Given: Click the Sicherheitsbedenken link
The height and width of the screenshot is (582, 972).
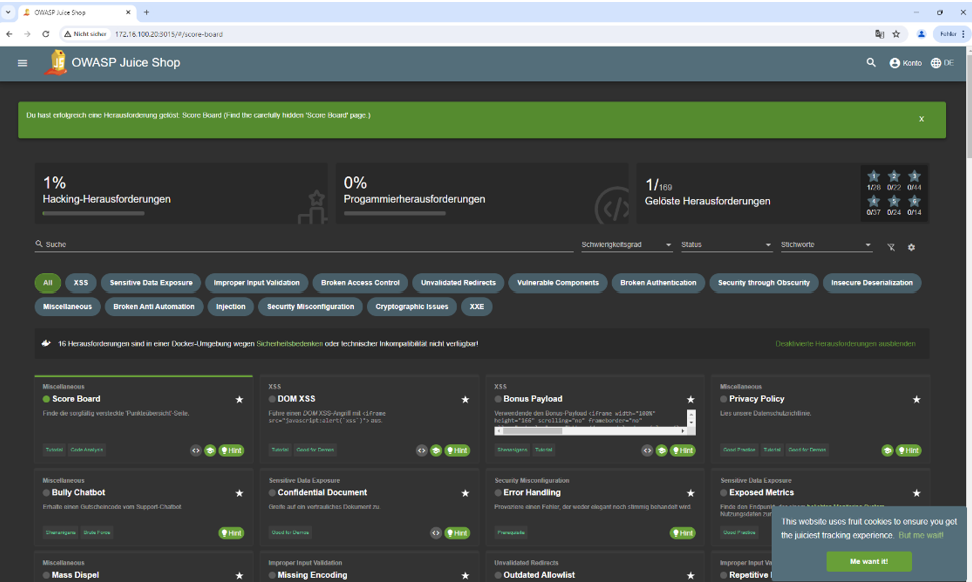Looking at the screenshot, I should 289,343.
